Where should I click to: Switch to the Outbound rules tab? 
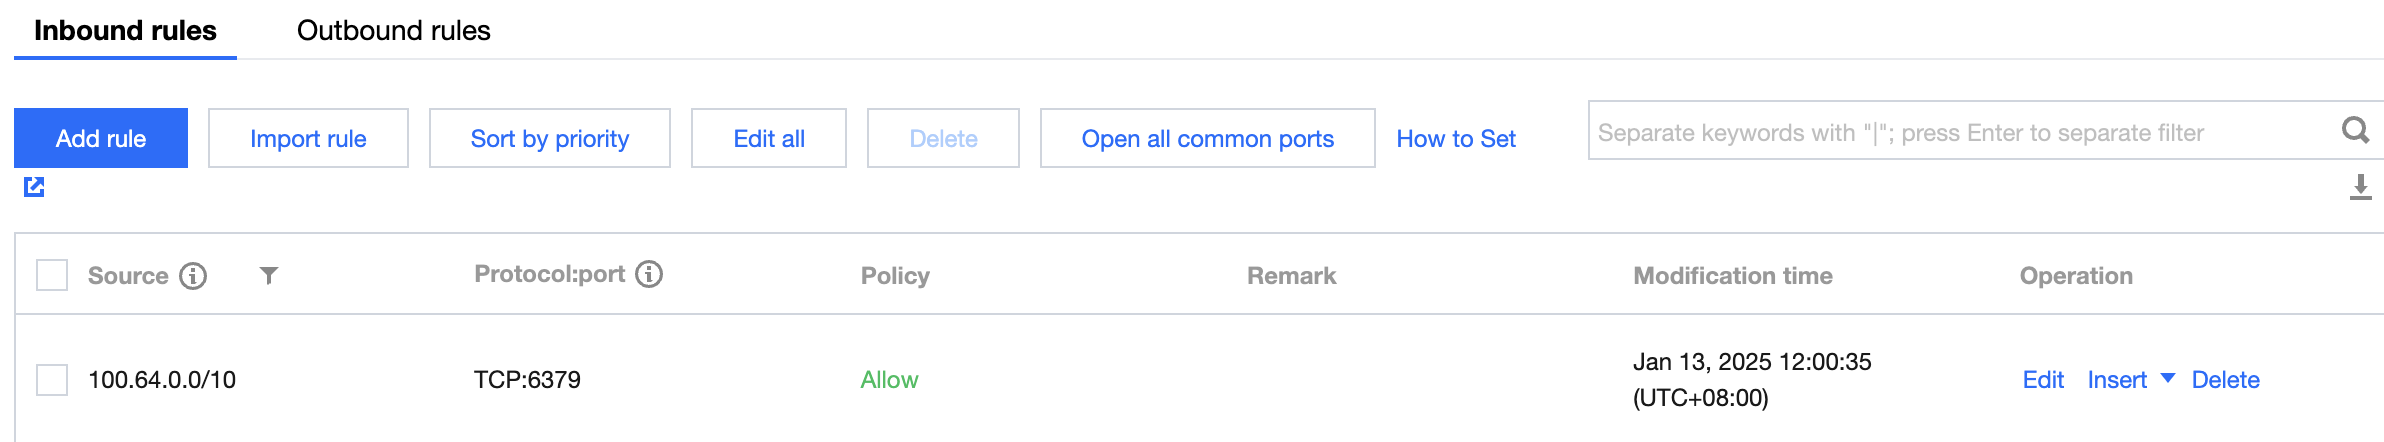pyautogui.click(x=393, y=31)
